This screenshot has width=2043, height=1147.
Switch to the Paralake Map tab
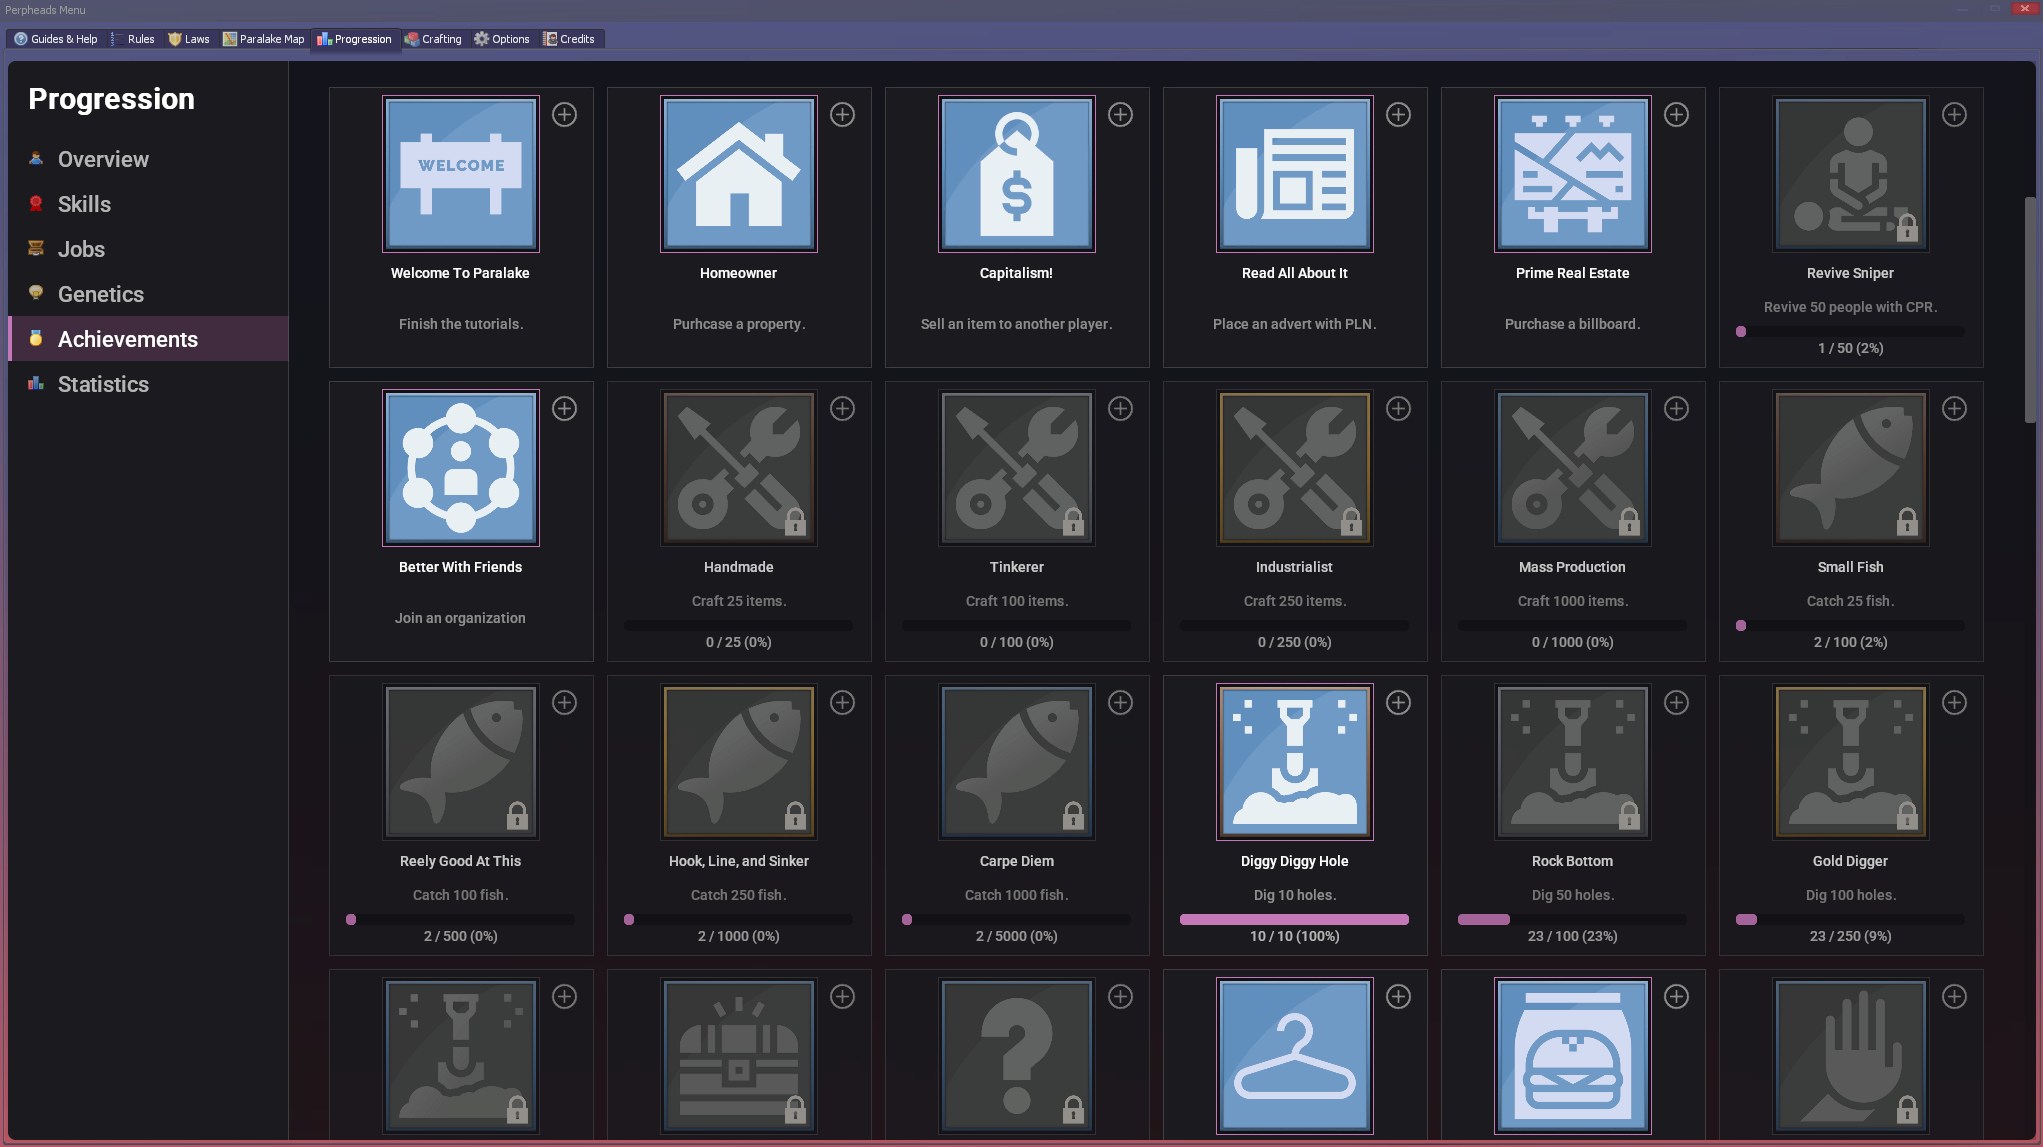point(264,39)
